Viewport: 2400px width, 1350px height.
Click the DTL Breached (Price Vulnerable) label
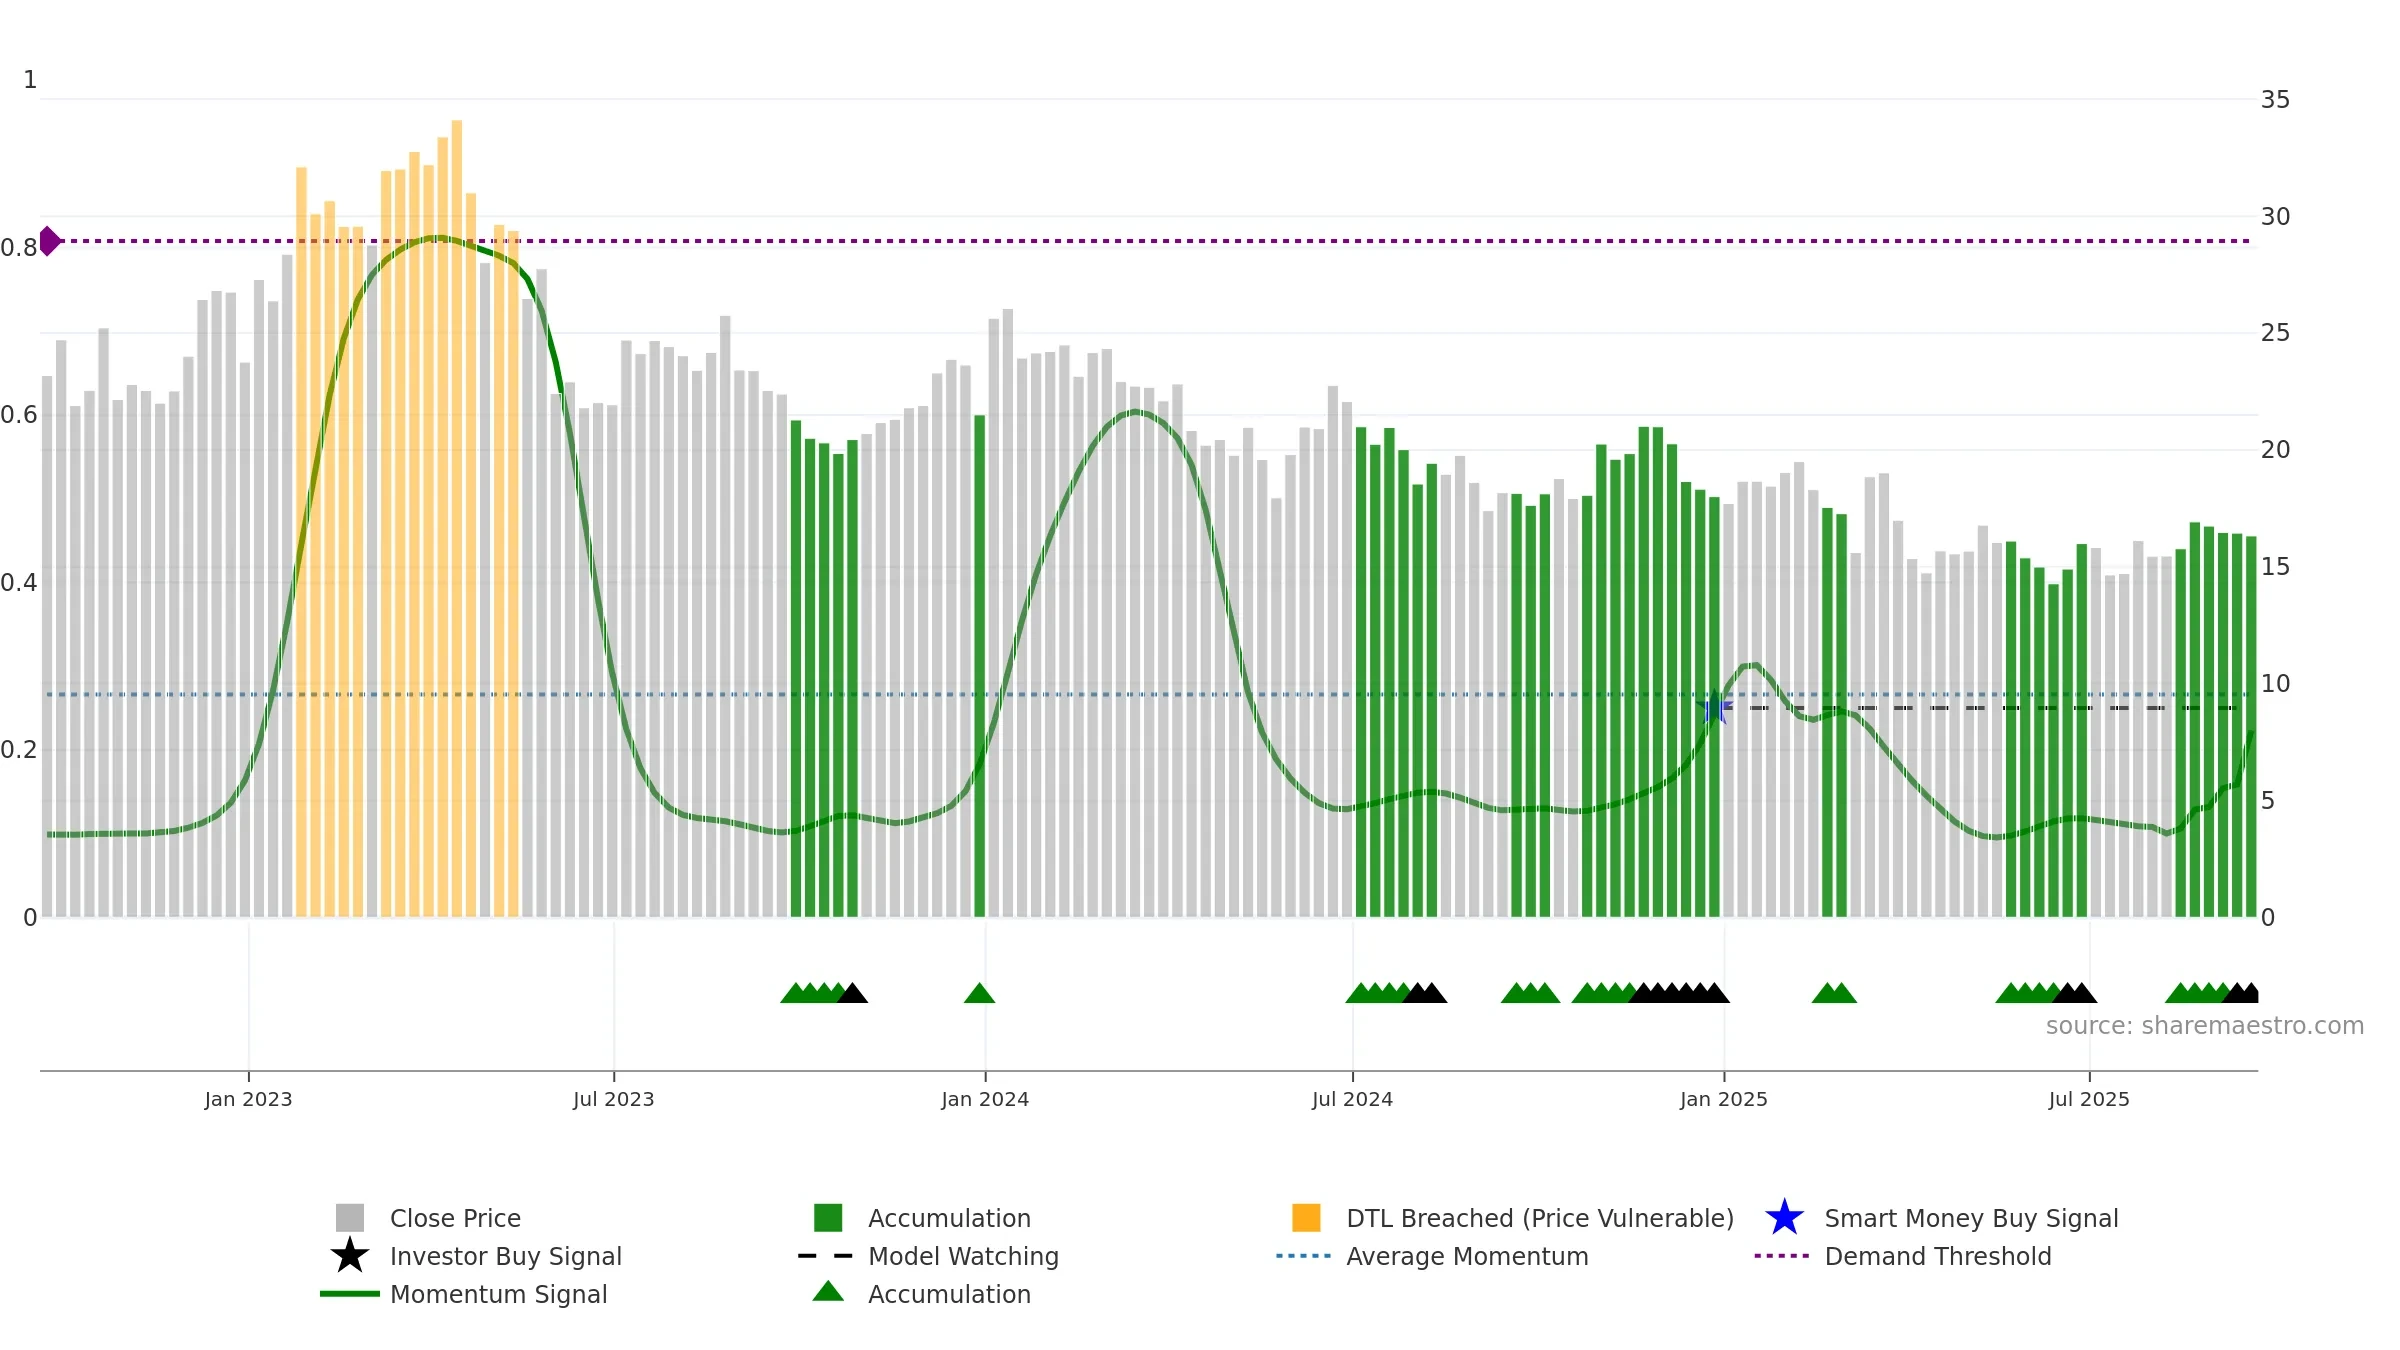point(1540,1218)
